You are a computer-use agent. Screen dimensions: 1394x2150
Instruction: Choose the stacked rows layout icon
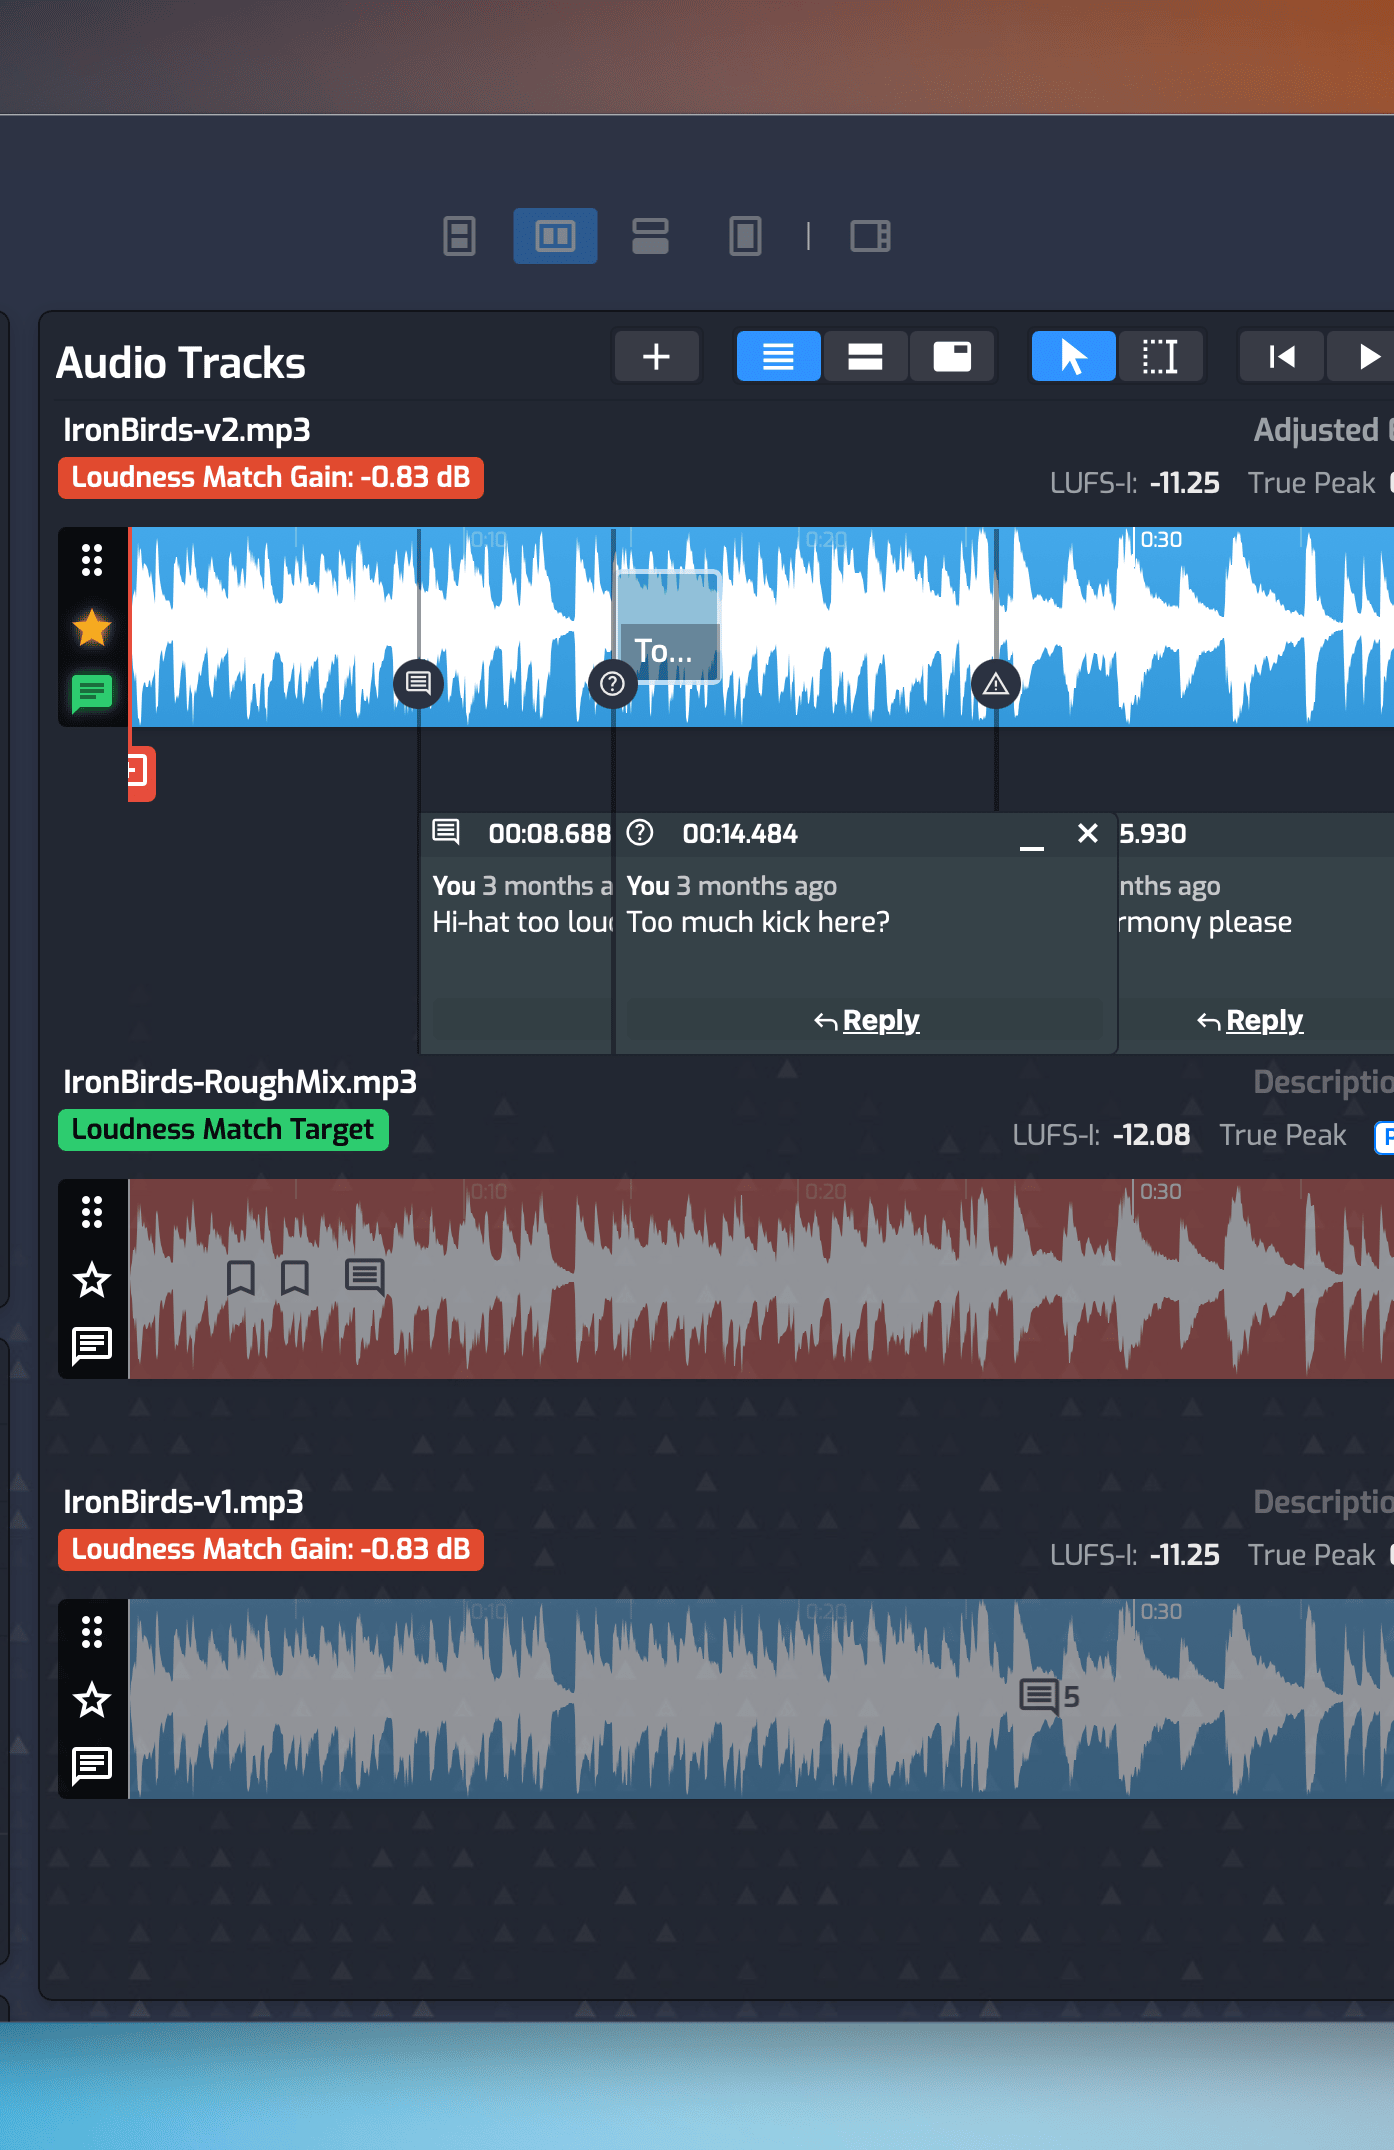(x=650, y=236)
